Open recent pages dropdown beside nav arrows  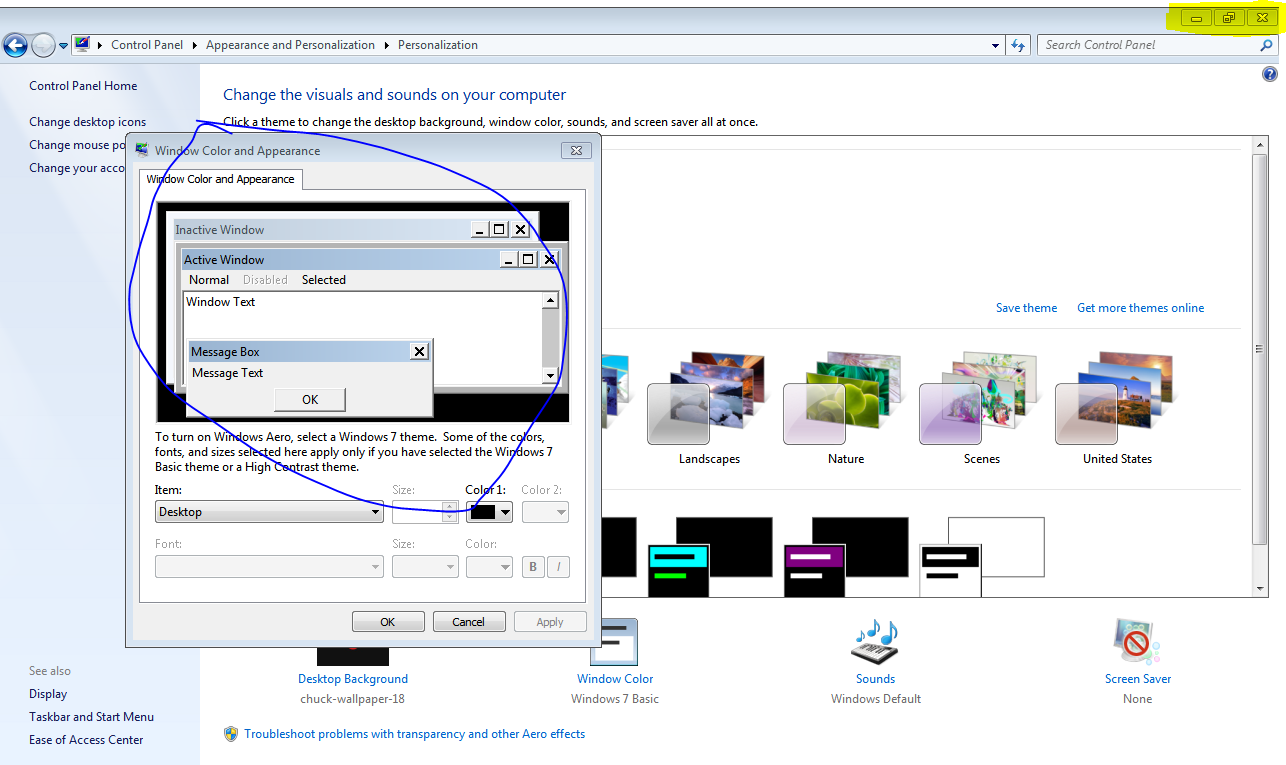tap(63, 45)
